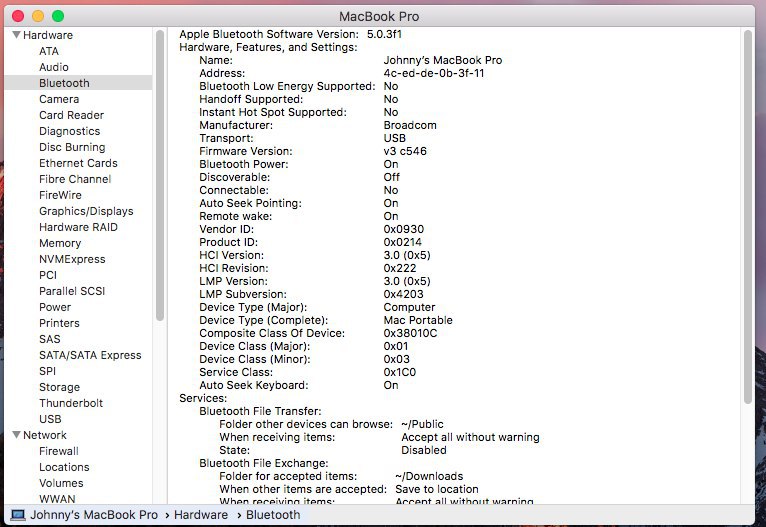Select Firewall under Network

coord(59,451)
